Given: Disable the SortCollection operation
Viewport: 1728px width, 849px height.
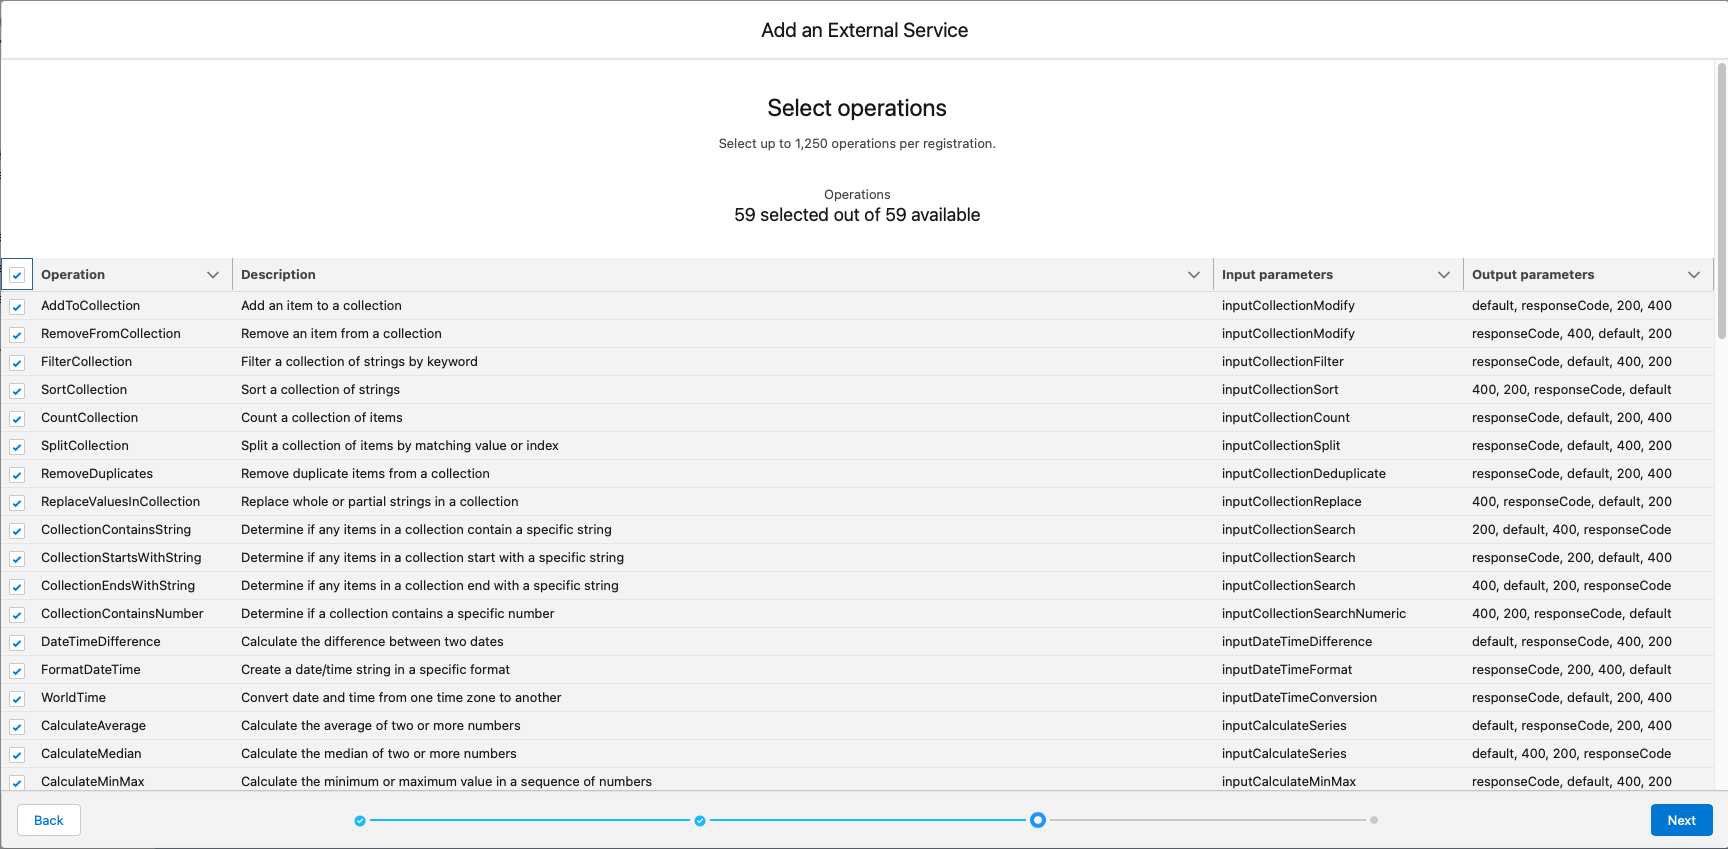Looking at the screenshot, I should (17, 390).
